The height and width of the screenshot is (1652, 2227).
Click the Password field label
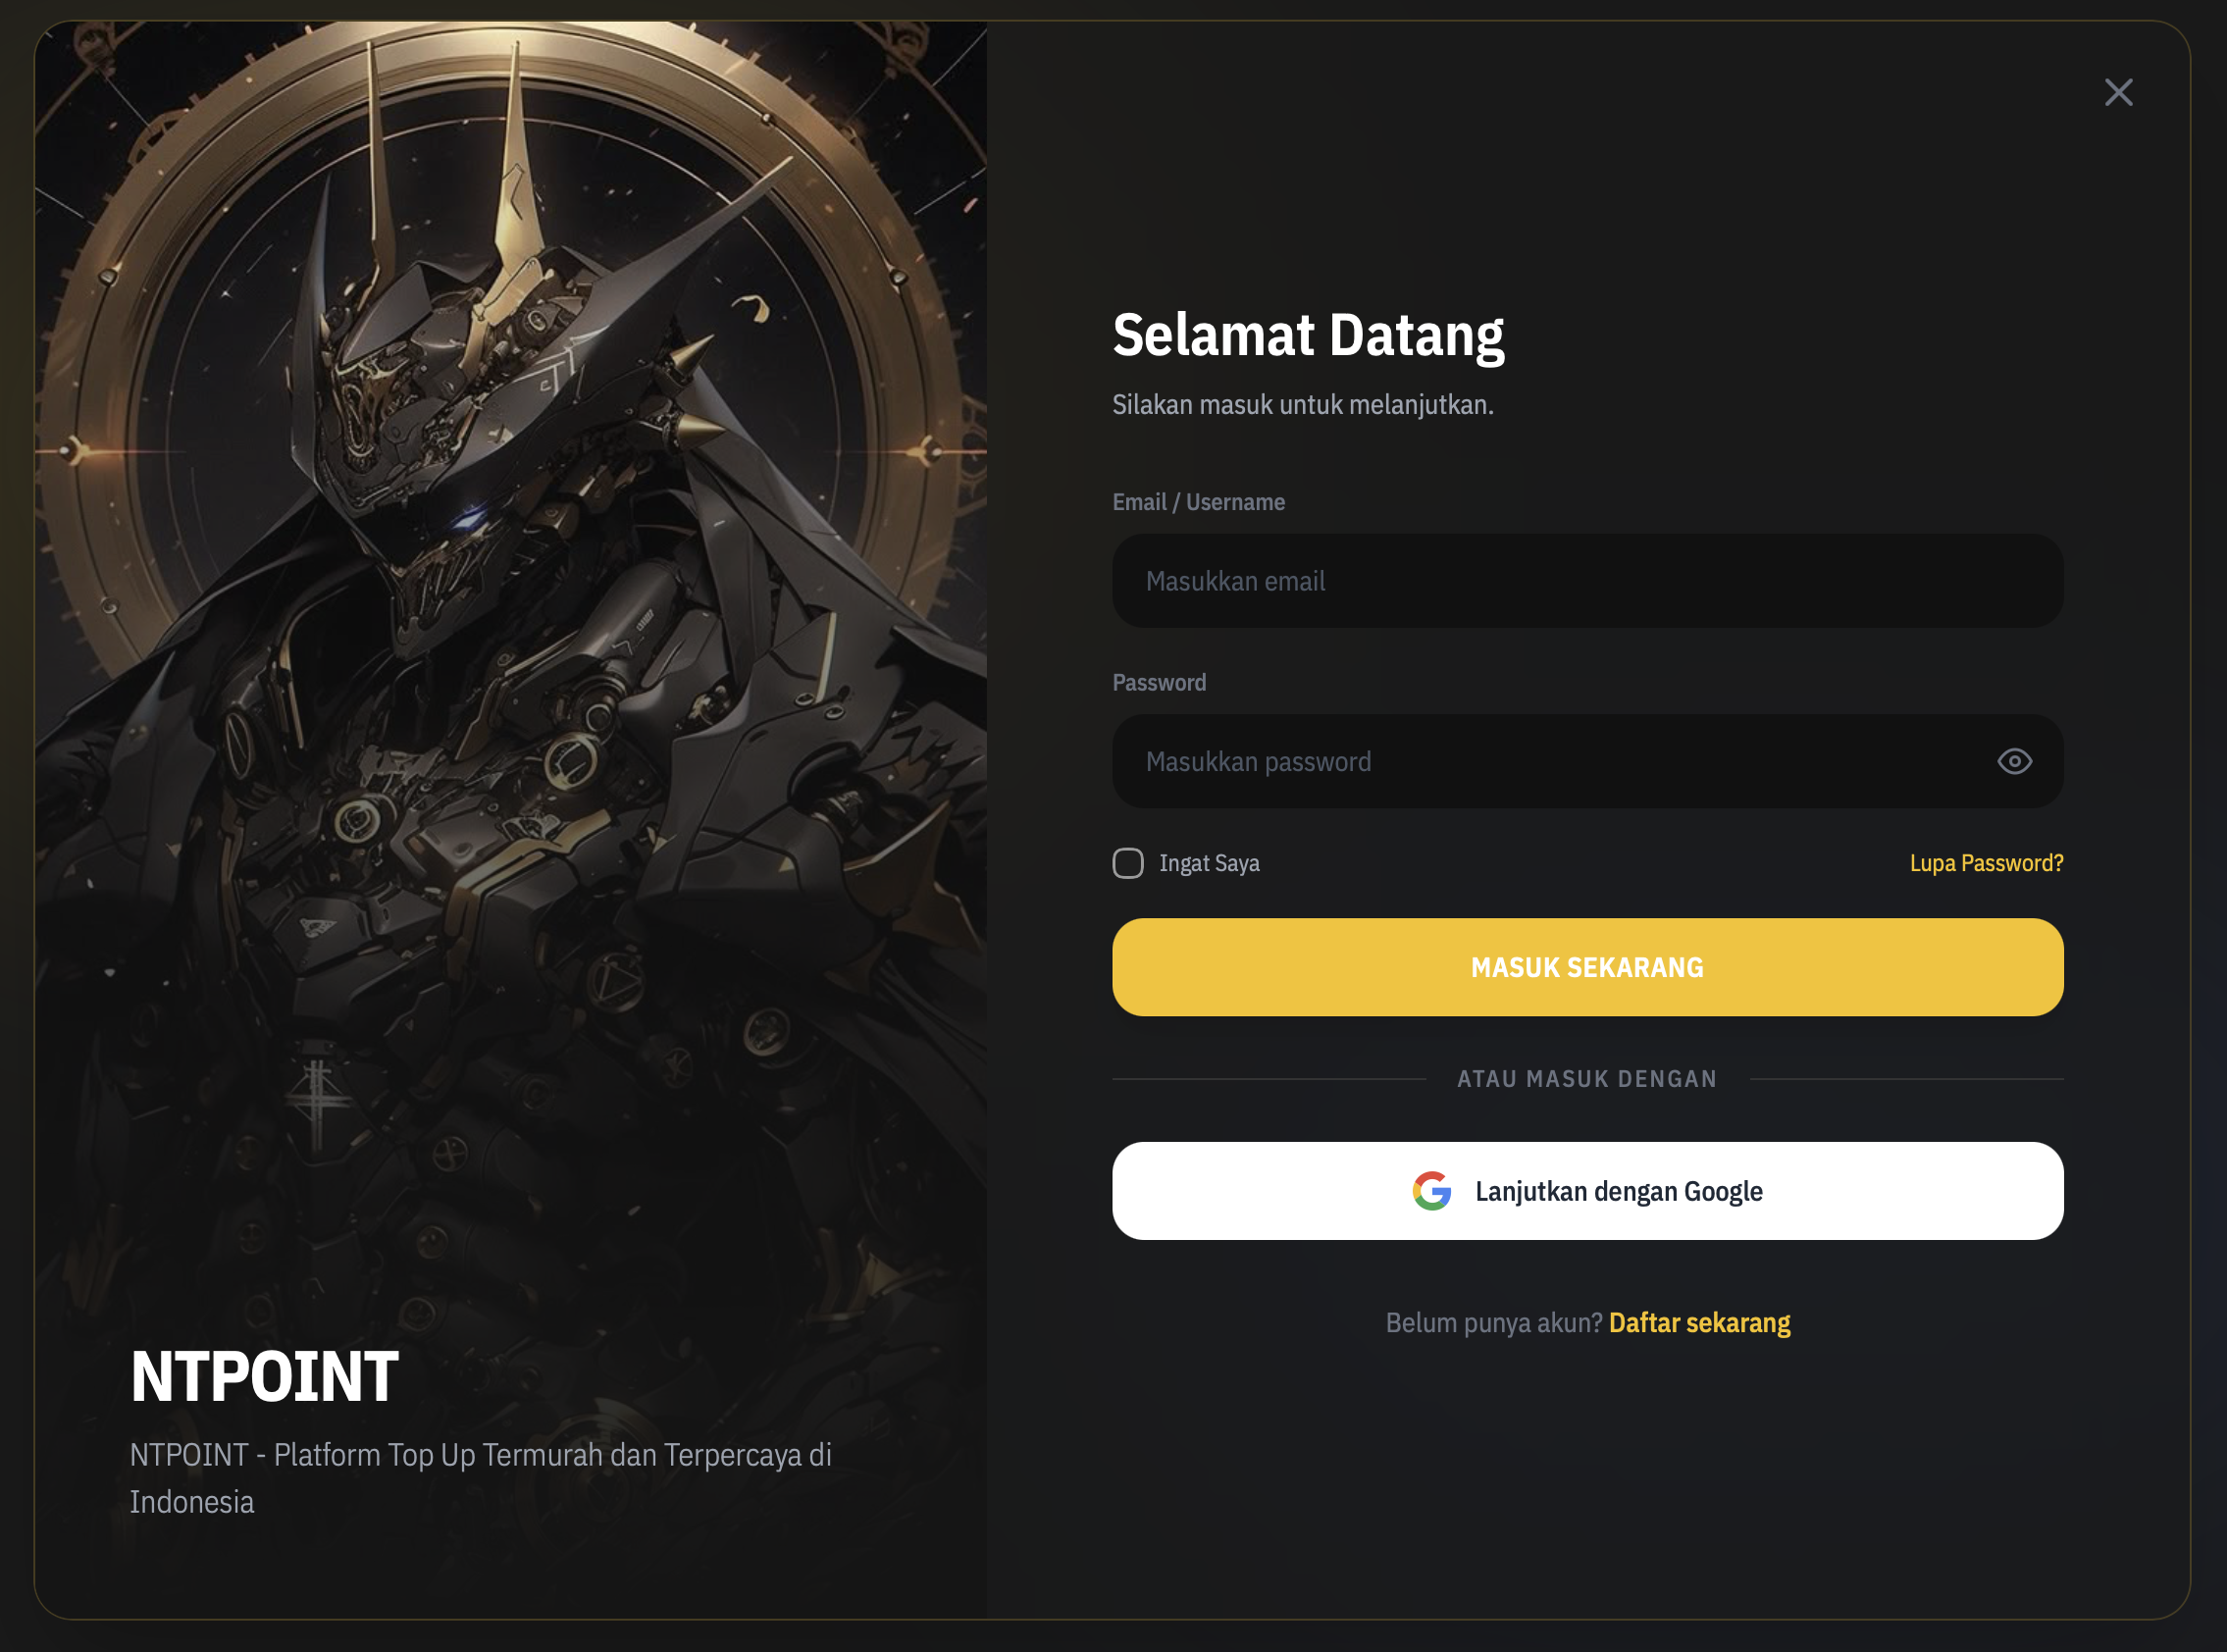[x=1159, y=683]
